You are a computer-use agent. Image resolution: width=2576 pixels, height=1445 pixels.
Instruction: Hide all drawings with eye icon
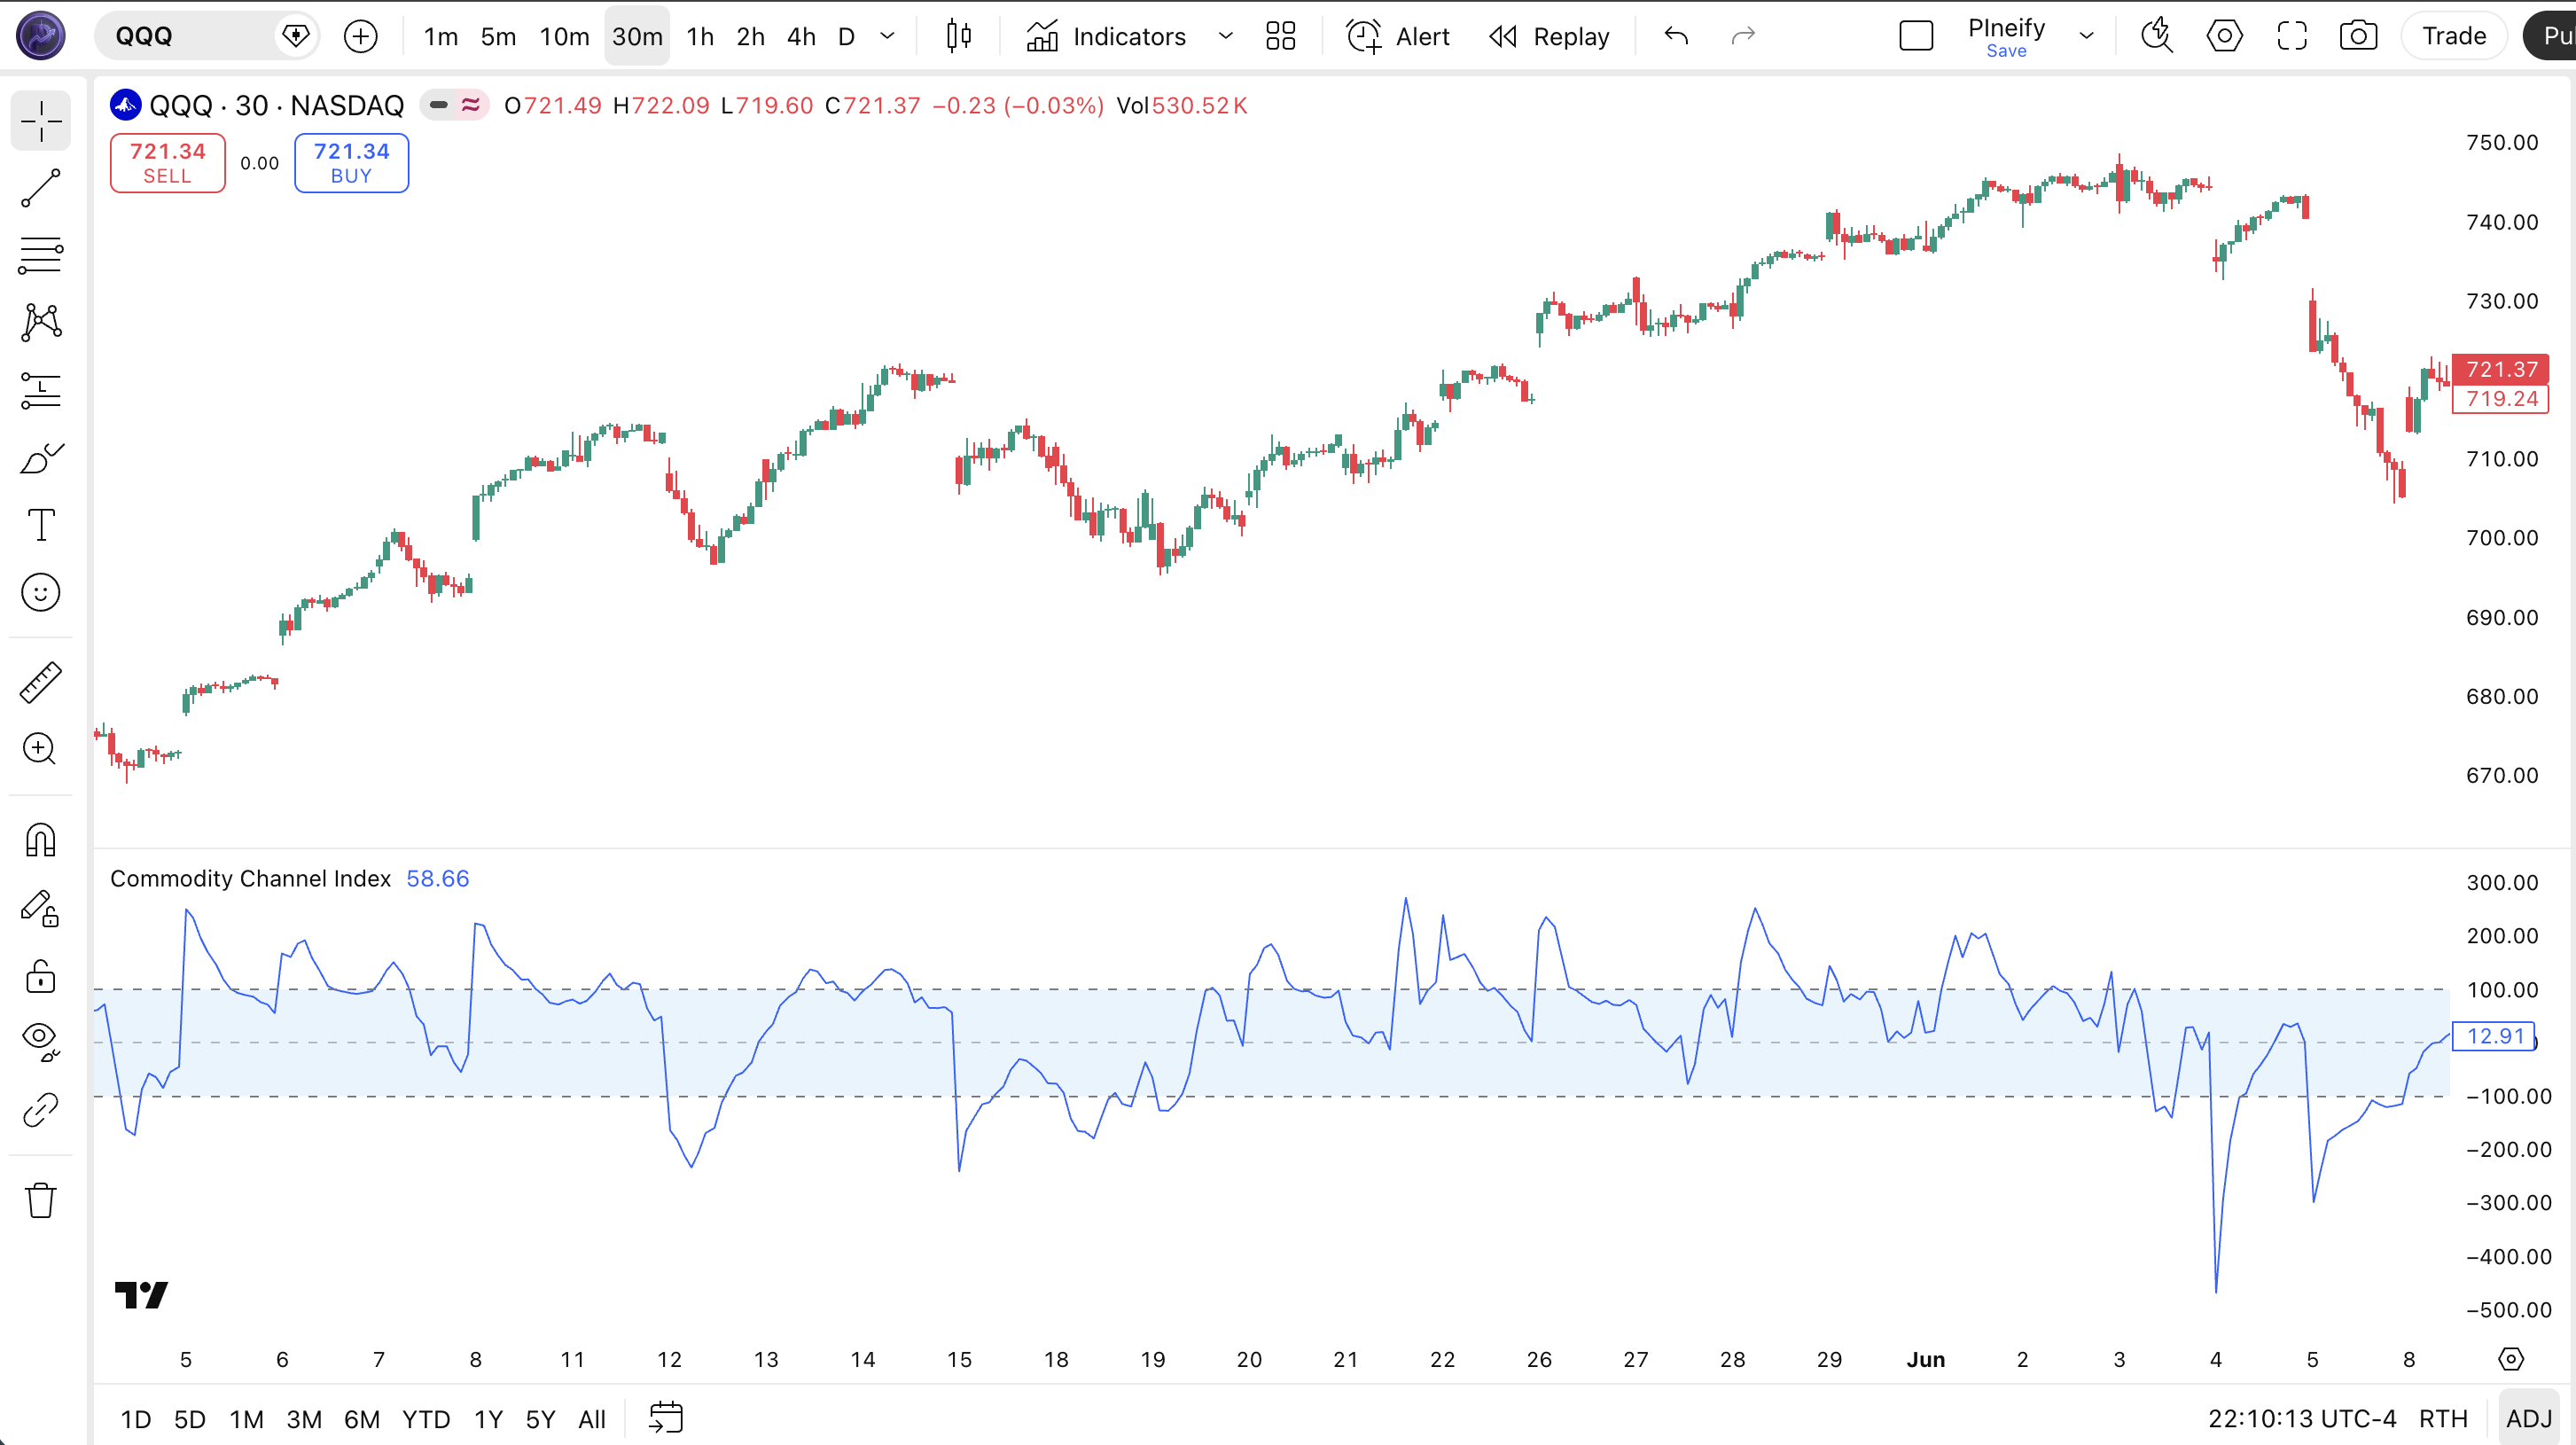[x=41, y=1042]
